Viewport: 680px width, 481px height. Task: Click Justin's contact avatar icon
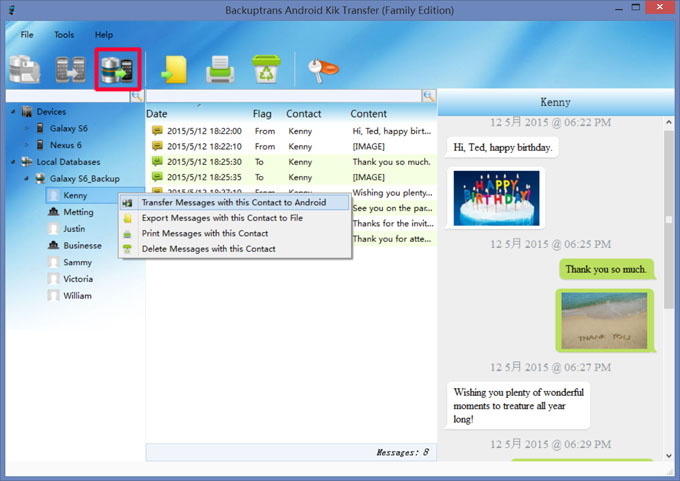53,229
